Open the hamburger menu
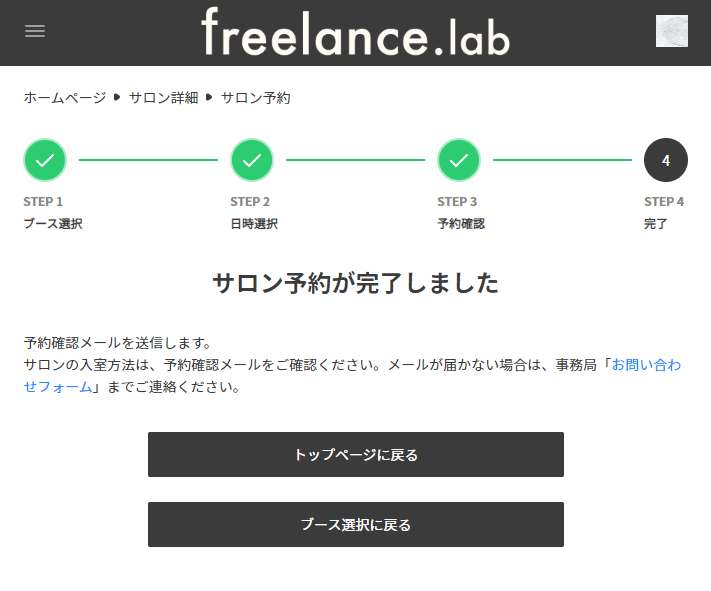The width and height of the screenshot is (711, 591). 35,31
